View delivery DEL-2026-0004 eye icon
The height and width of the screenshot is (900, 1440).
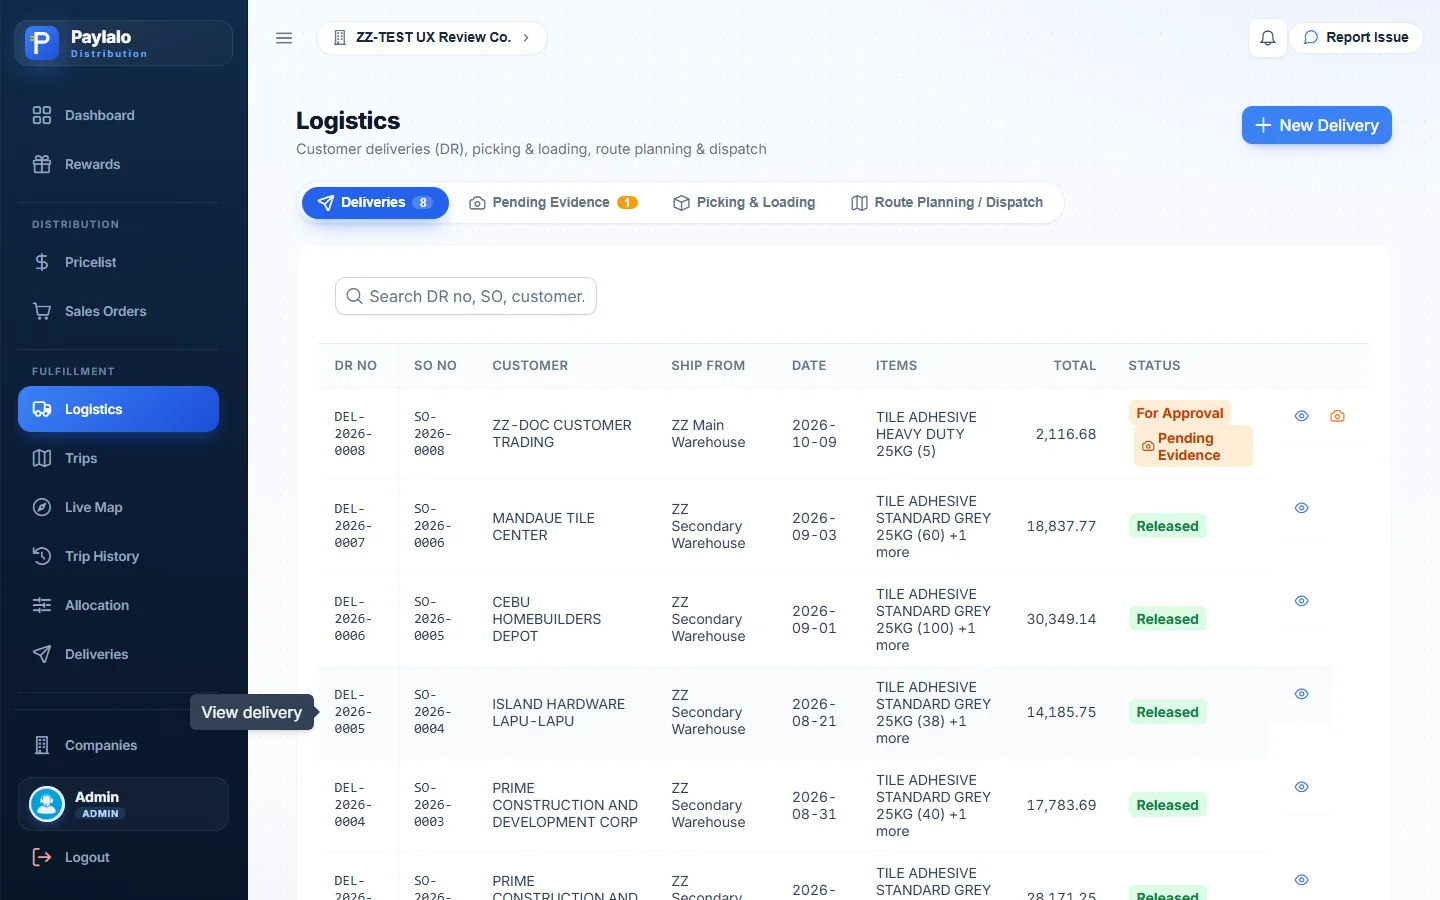[x=1301, y=787]
